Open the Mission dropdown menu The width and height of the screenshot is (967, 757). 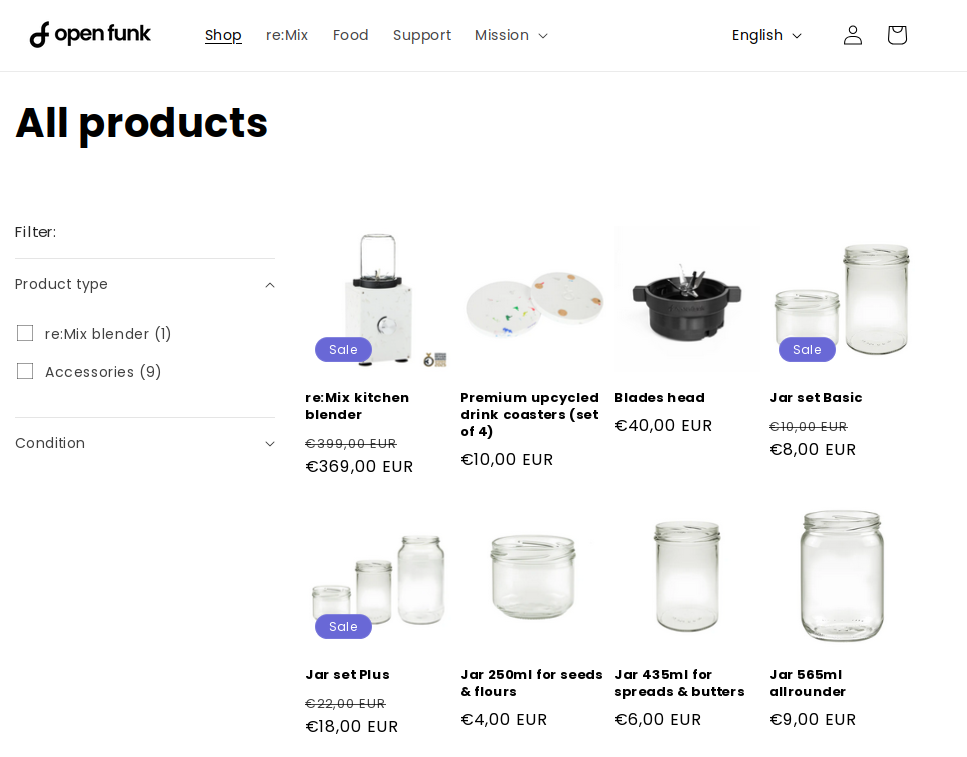pos(511,35)
